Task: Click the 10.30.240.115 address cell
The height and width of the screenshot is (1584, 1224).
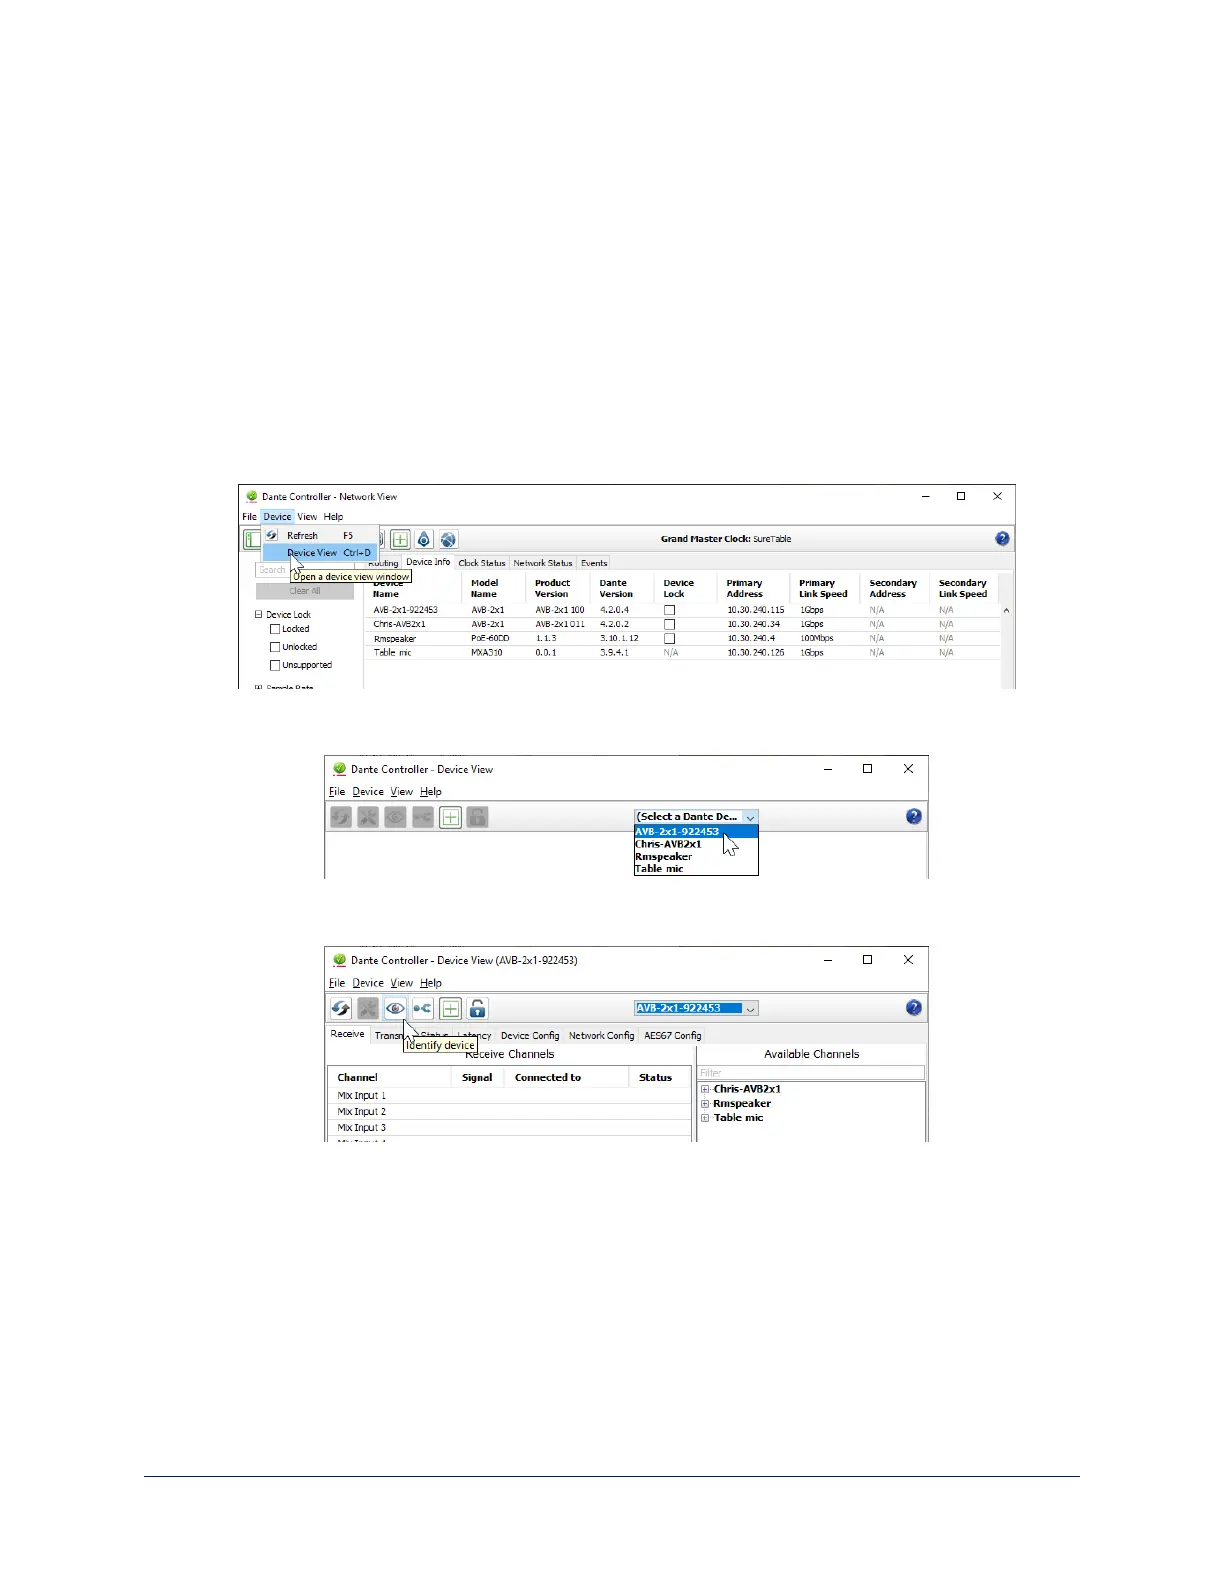Action: coord(756,610)
